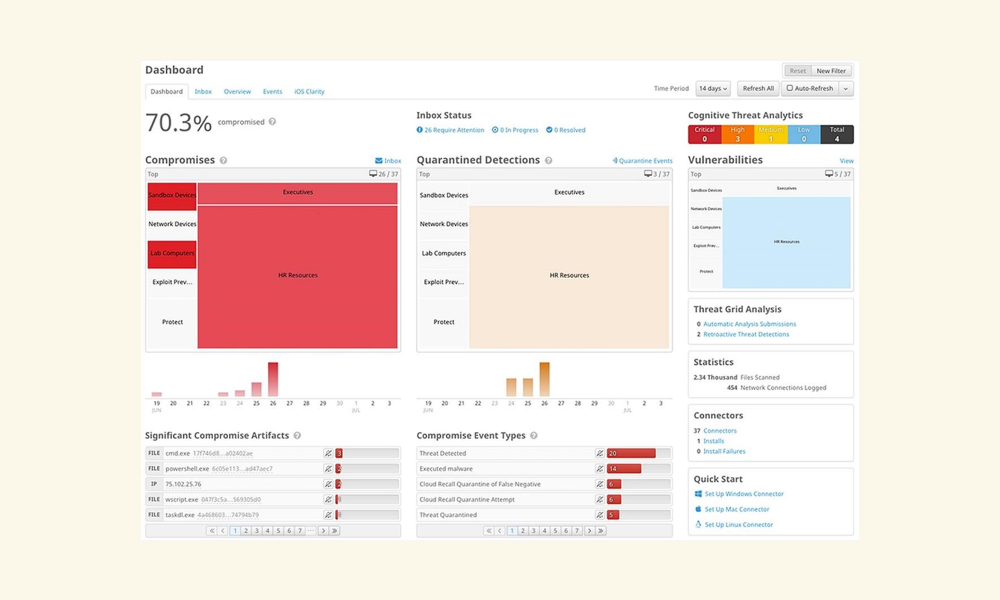
Task: Click the New Filter button
Action: [x=831, y=71]
